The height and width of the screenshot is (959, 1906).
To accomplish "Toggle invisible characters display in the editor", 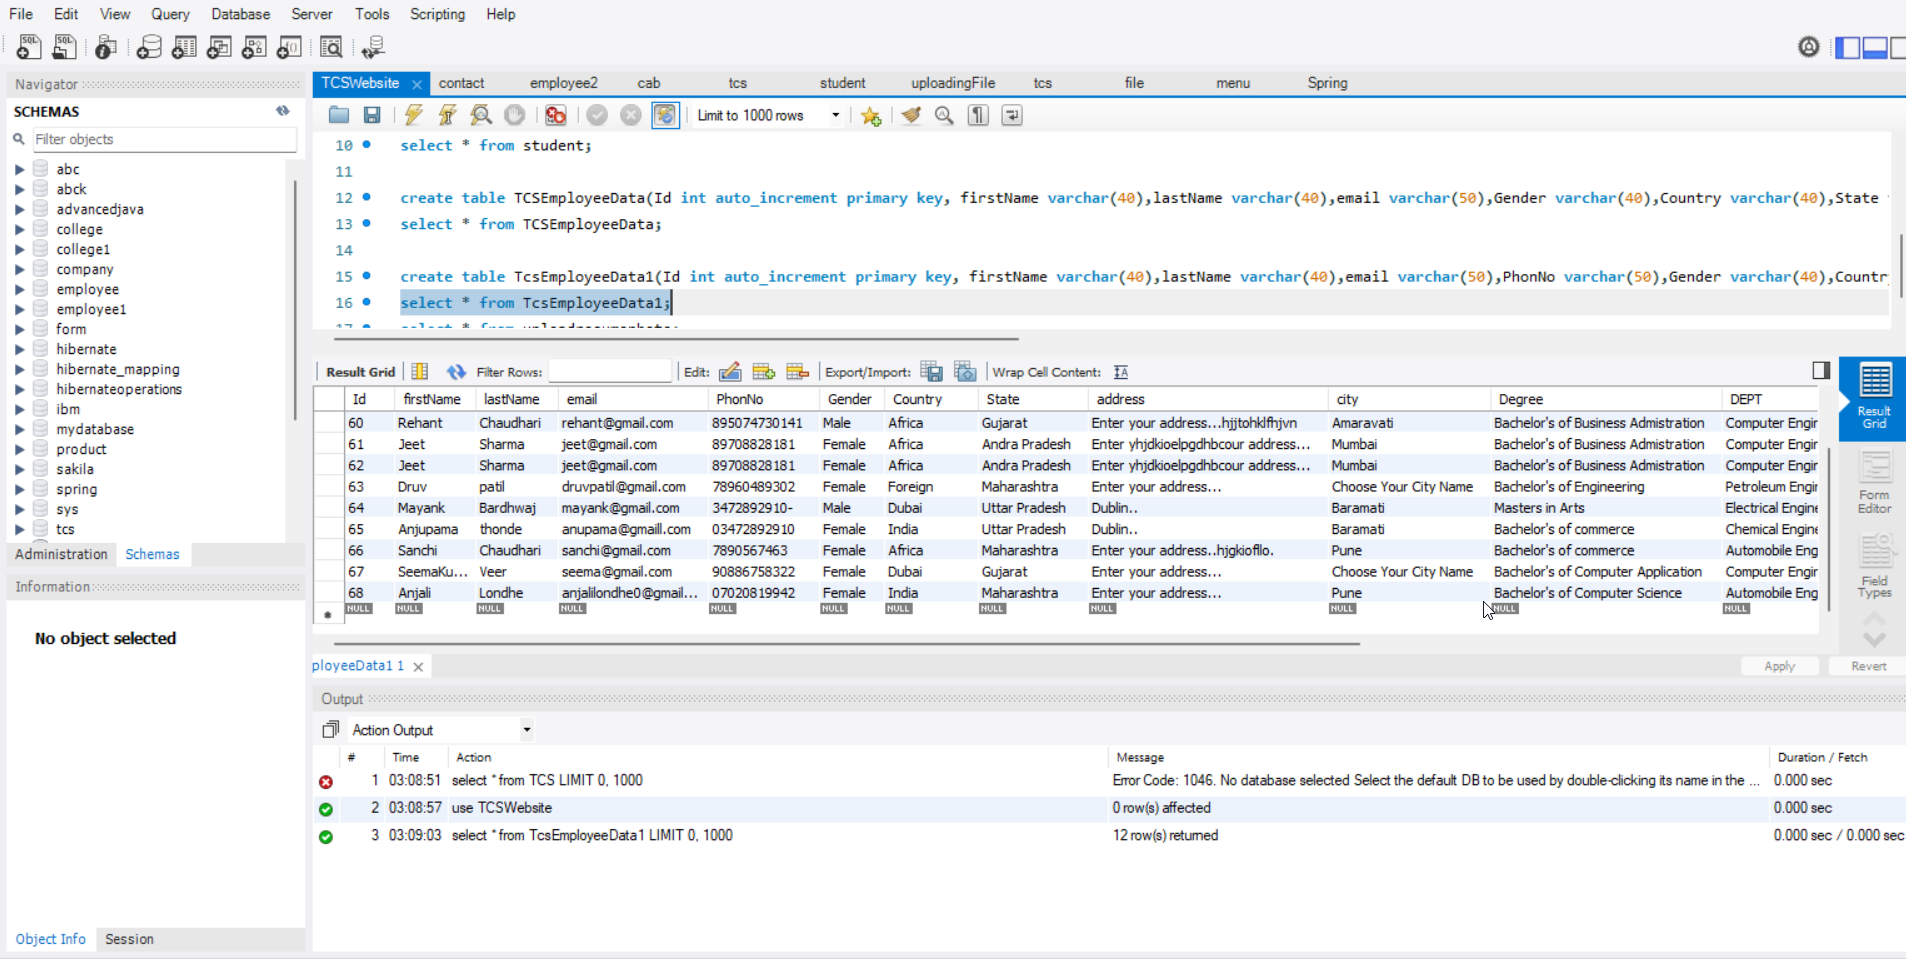I will 978,115.
